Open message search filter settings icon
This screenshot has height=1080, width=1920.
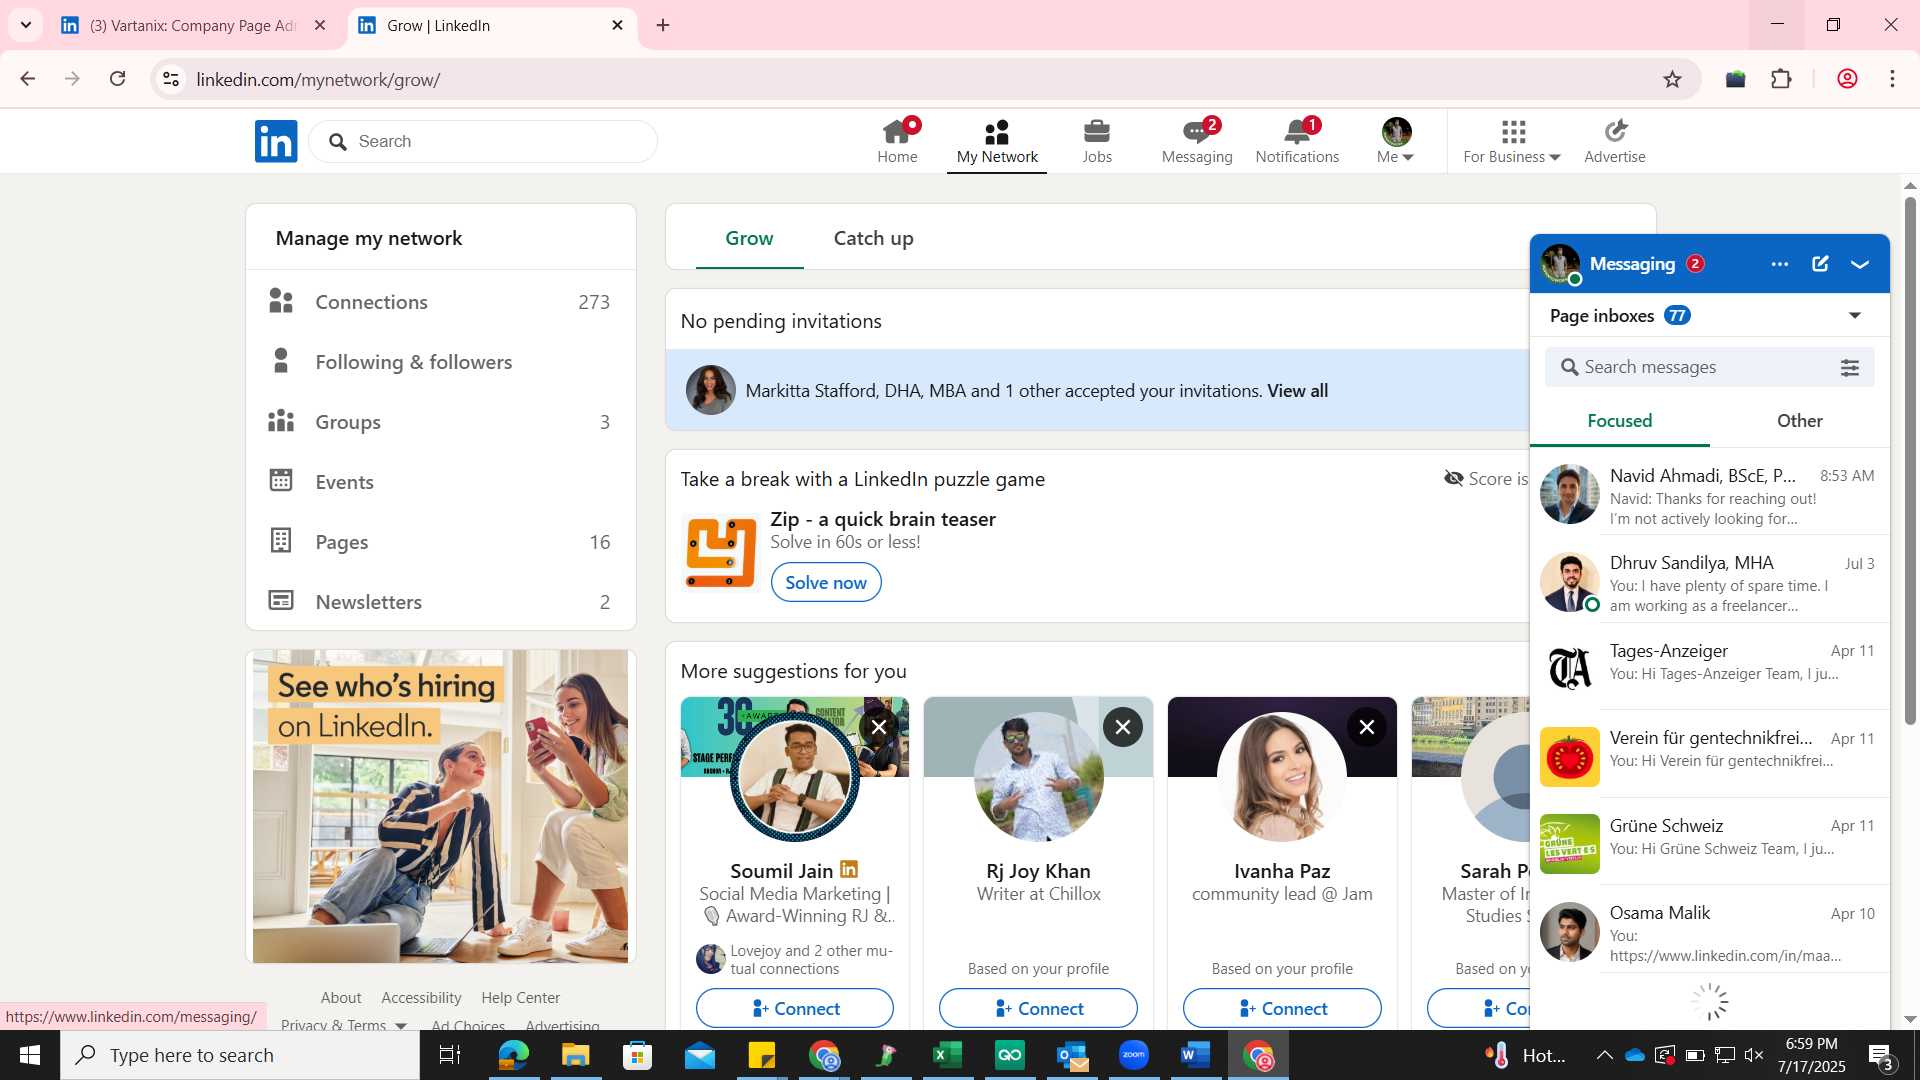tap(1850, 368)
